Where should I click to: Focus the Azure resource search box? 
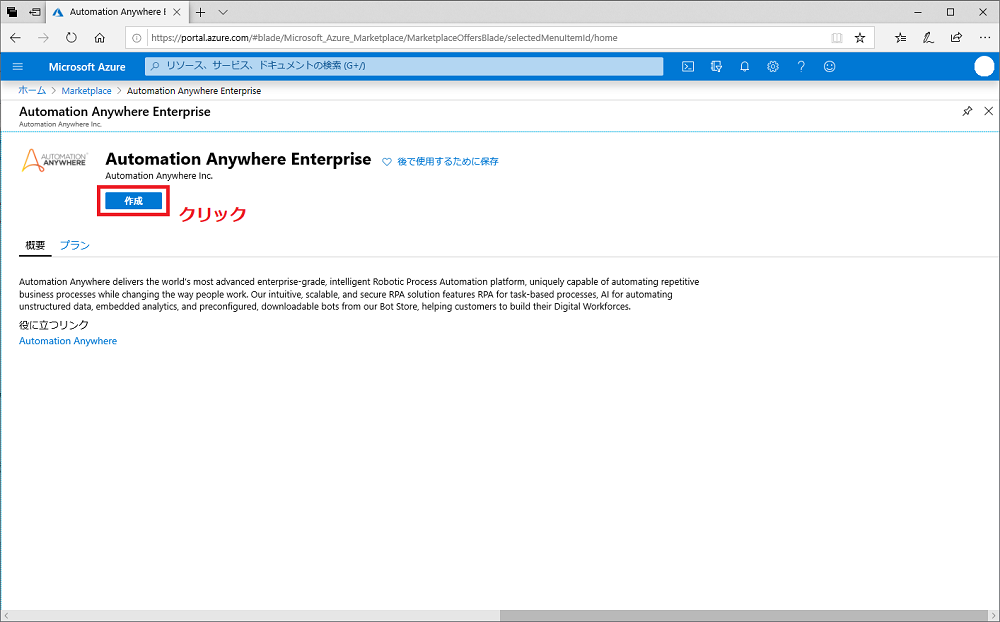click(404, 66)
